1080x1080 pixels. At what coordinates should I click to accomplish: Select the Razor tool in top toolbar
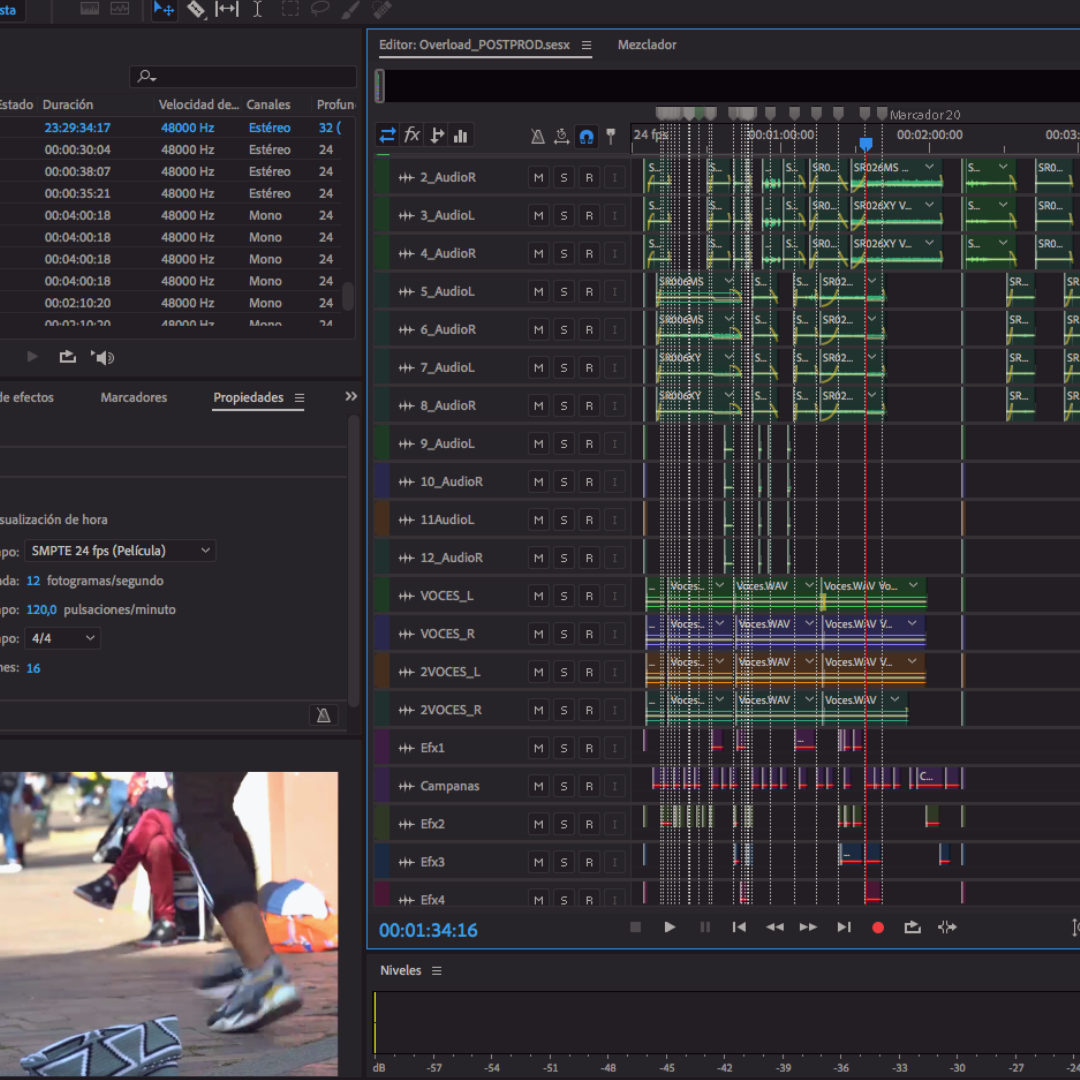(x=196, y=10)
